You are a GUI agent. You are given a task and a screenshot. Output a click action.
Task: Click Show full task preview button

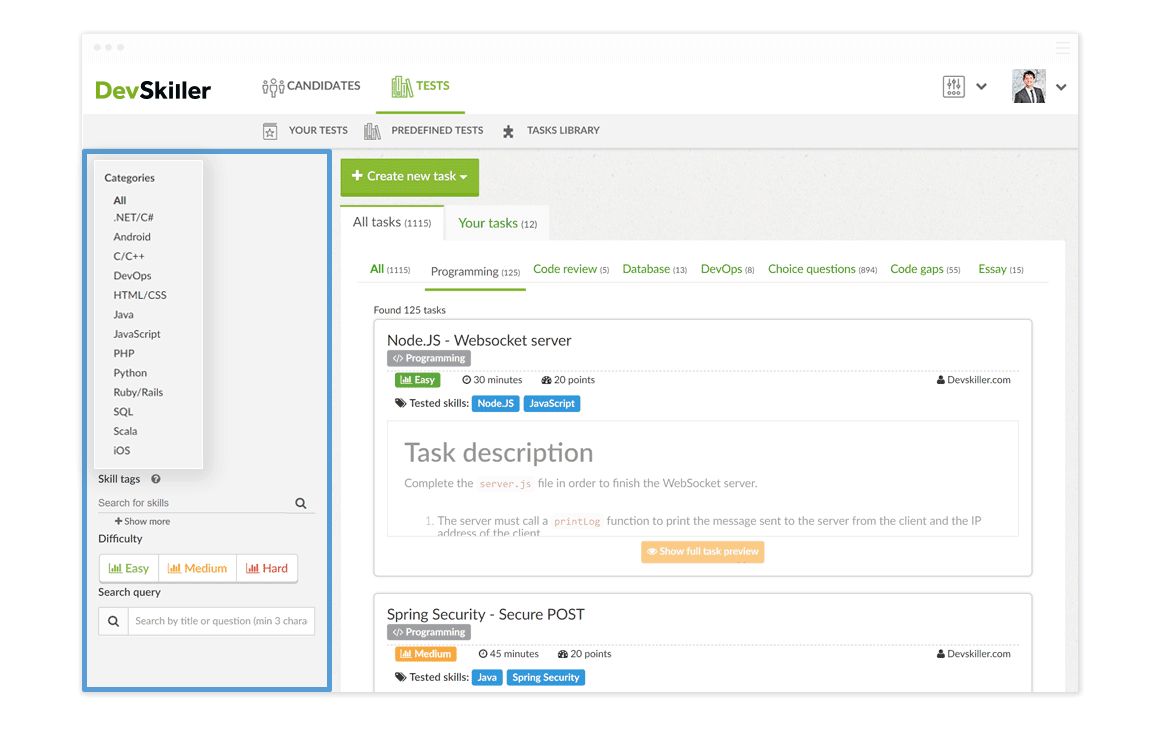pos(702,551)
